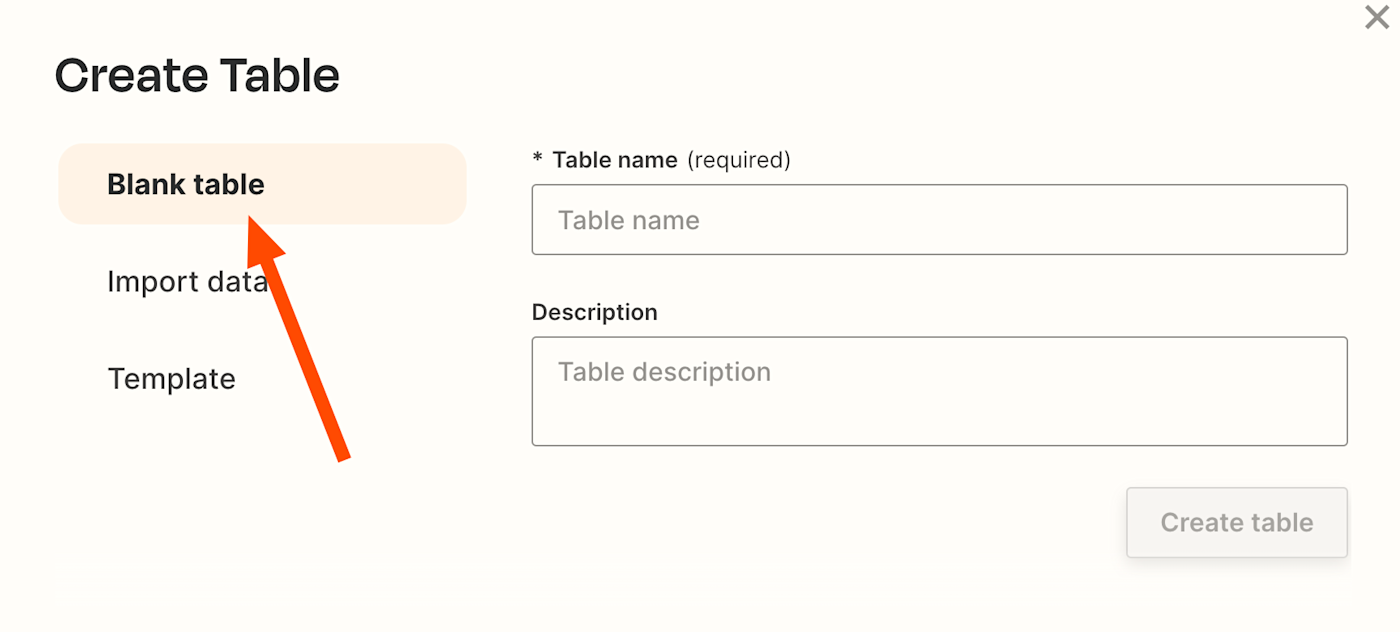Viewport: 1400px width, 632px height.
Task: Click into the Table description box
Action: [x=939, y=391]
